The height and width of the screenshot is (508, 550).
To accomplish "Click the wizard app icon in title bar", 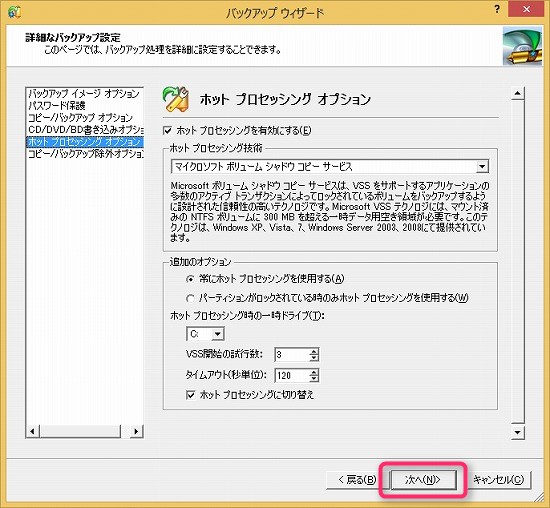I will coord(14,12).
